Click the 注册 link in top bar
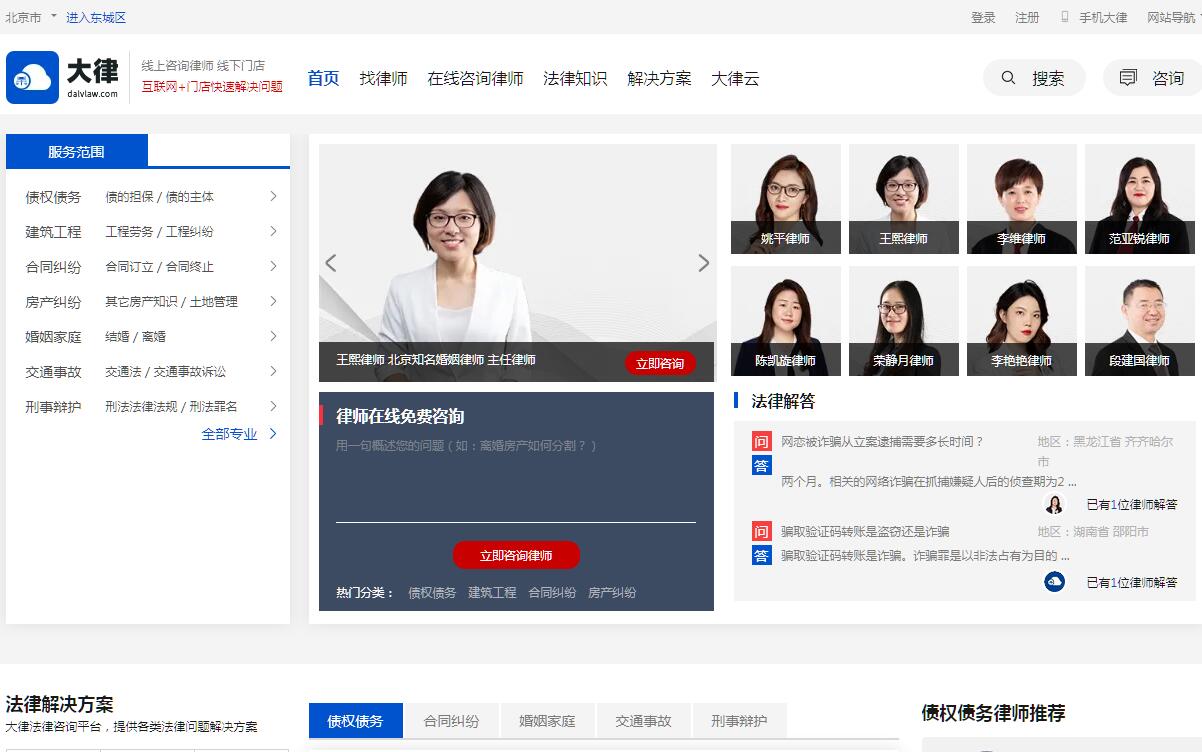 point(1027,17)
